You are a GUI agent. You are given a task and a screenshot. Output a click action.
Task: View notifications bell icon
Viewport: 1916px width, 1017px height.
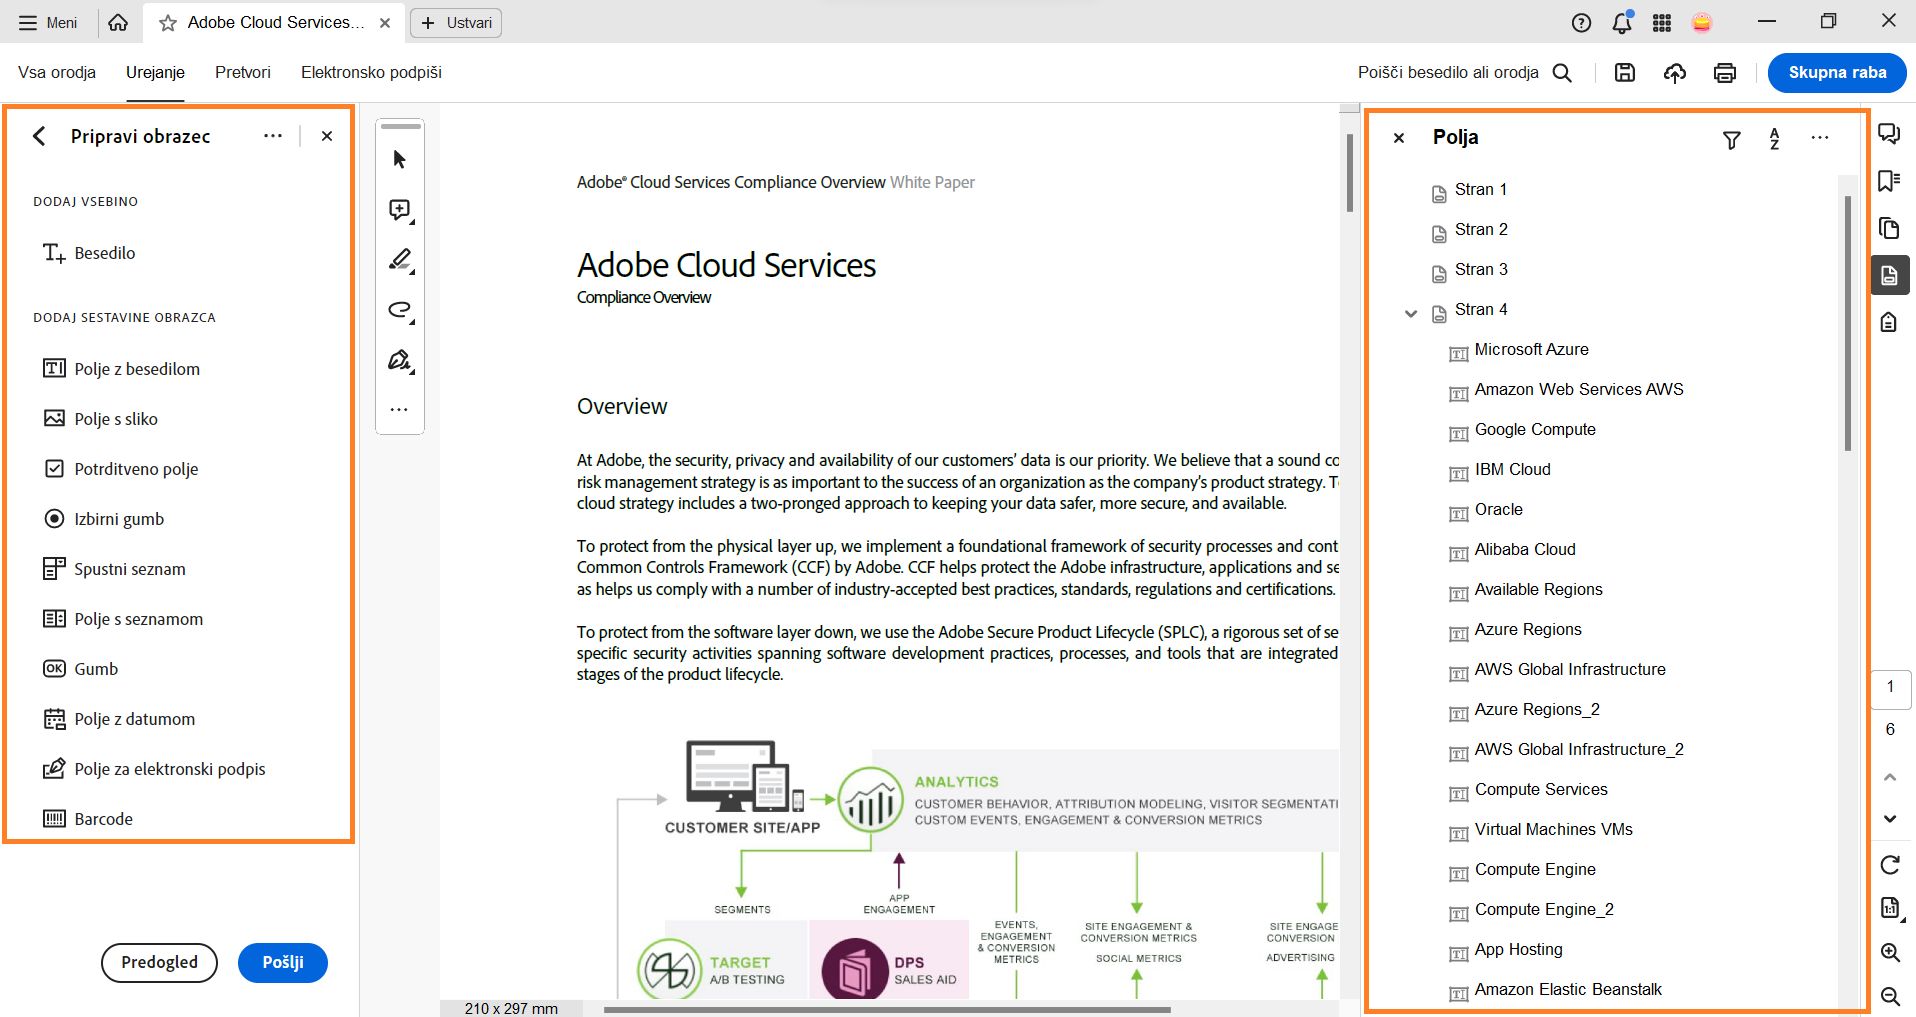coord(1622,22)
